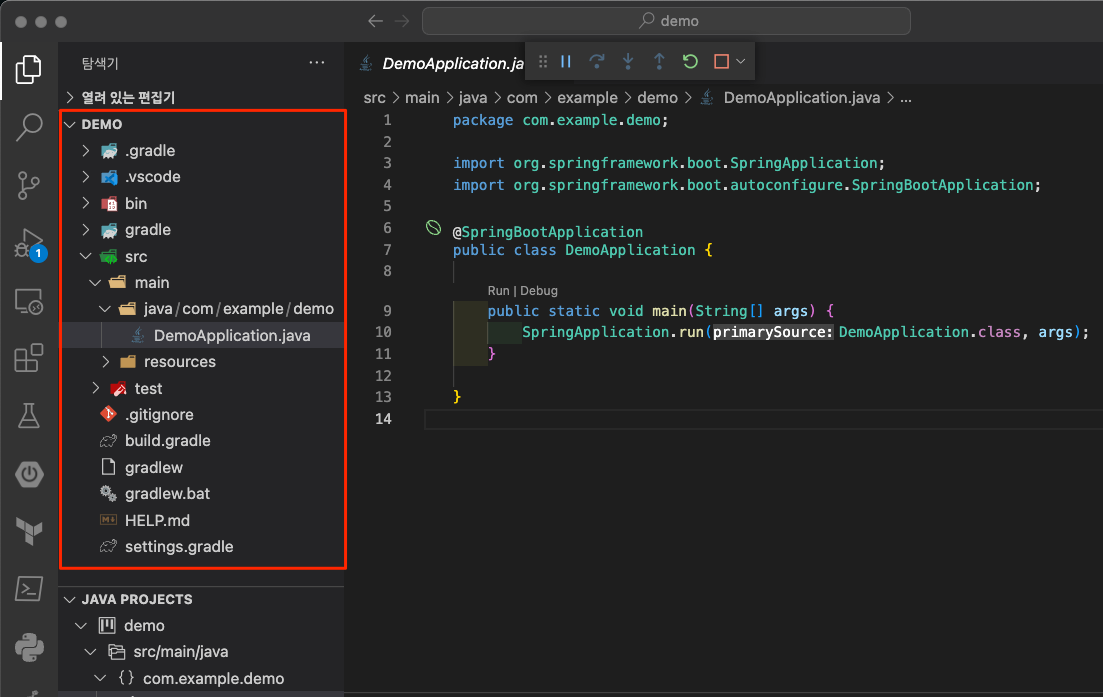The image size is (1103, 697).
Task: Expand the resources folder
Action: coord(203,362)
